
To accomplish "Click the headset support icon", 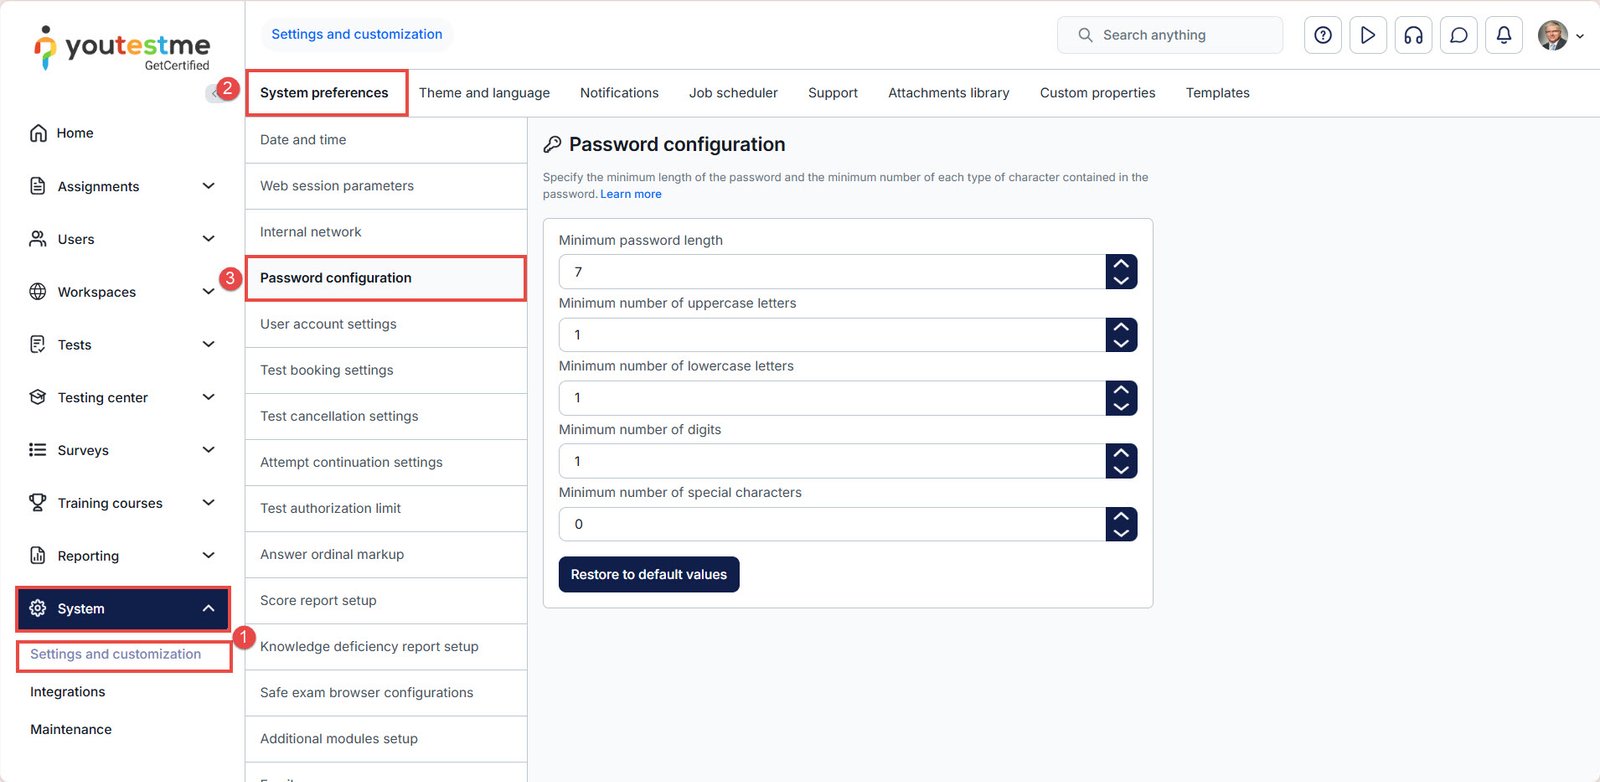I will point(1413,35).
